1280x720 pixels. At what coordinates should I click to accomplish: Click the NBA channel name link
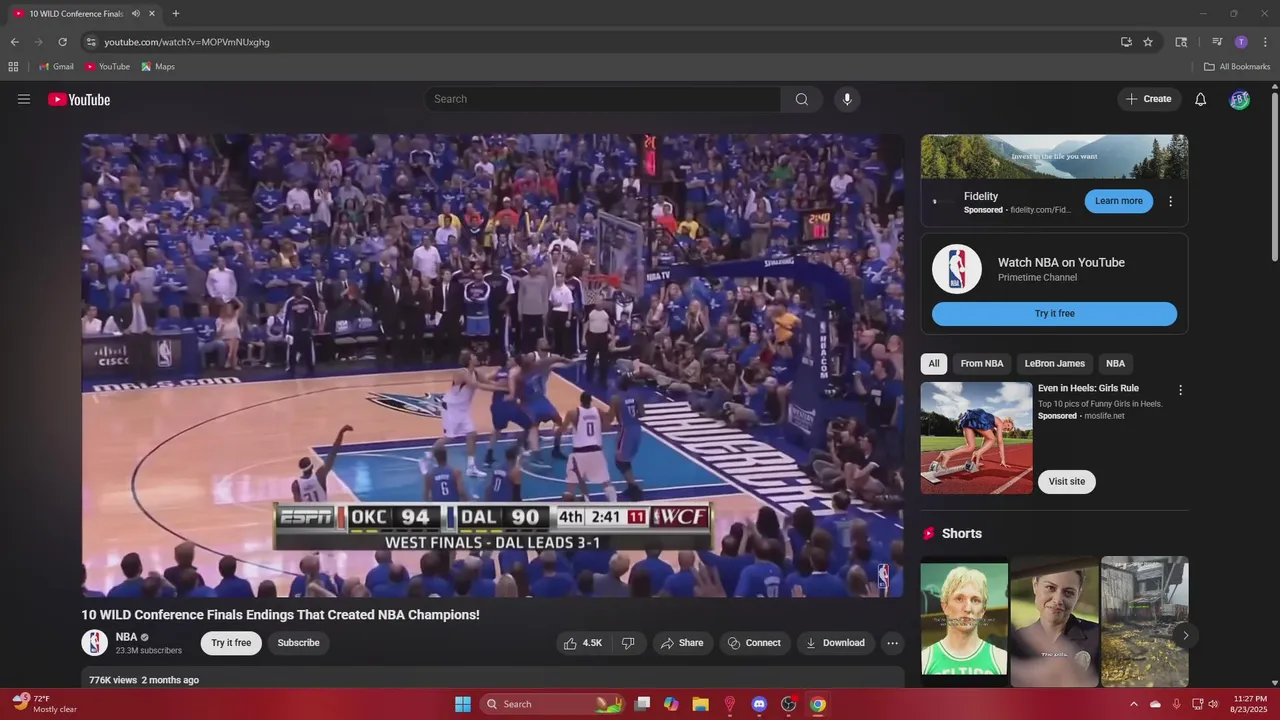(126, 637)
